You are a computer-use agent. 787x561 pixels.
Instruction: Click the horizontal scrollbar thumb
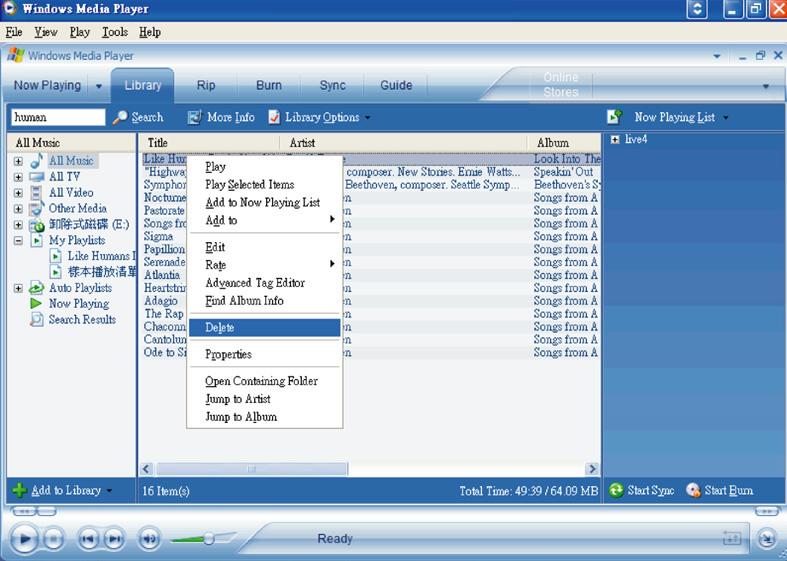251,469
